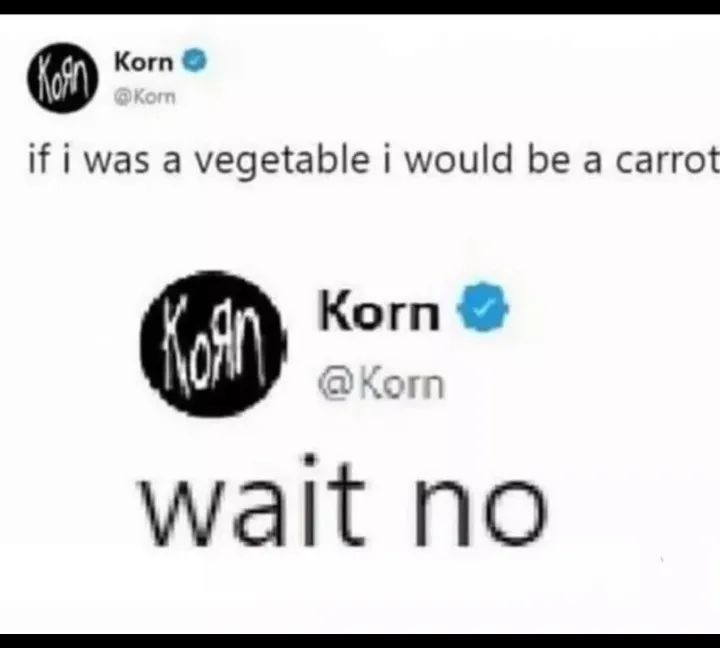The height and width of the screenshot is (648, 720).
Task: Click the black bar below 'wait no'
Action: click(x=360, y=641)
